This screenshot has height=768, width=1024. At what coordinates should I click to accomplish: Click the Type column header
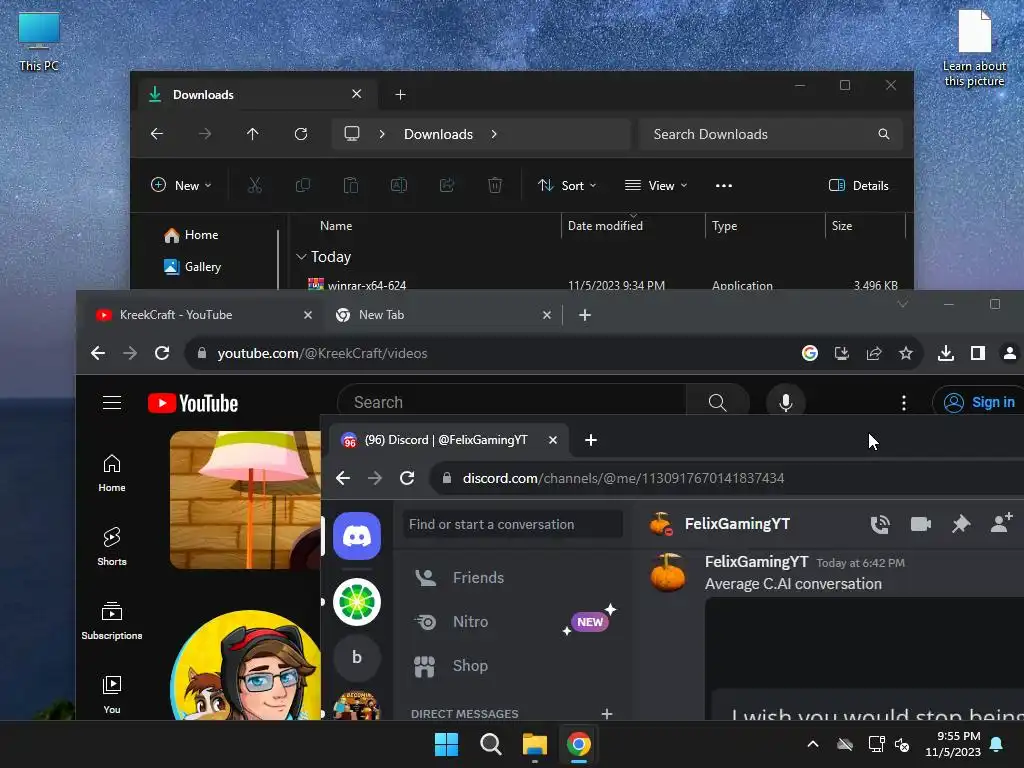point(724,226)
